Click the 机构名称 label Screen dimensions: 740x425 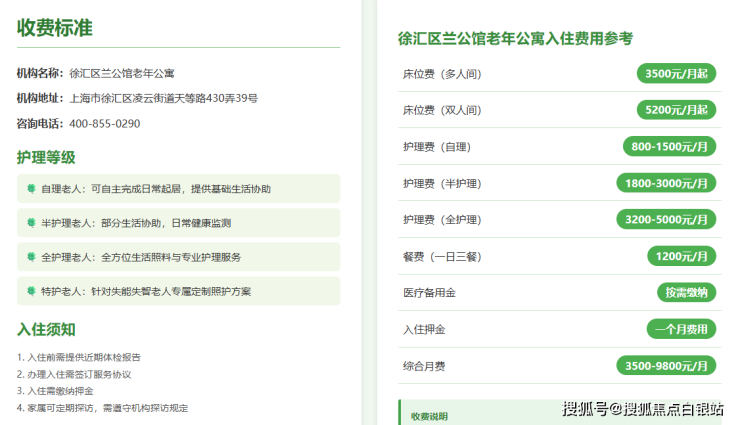[40, 73]
